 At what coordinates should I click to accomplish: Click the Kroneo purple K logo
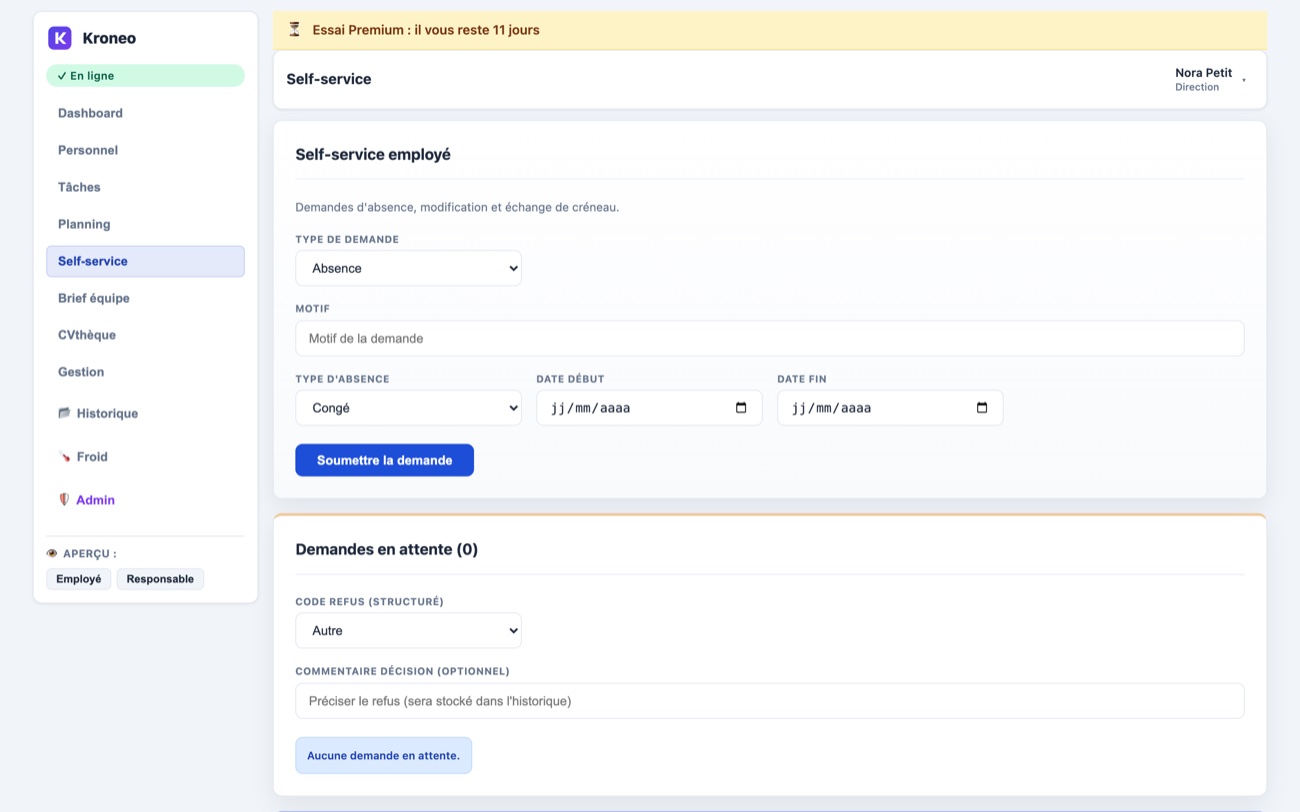(x=60, y=38)
